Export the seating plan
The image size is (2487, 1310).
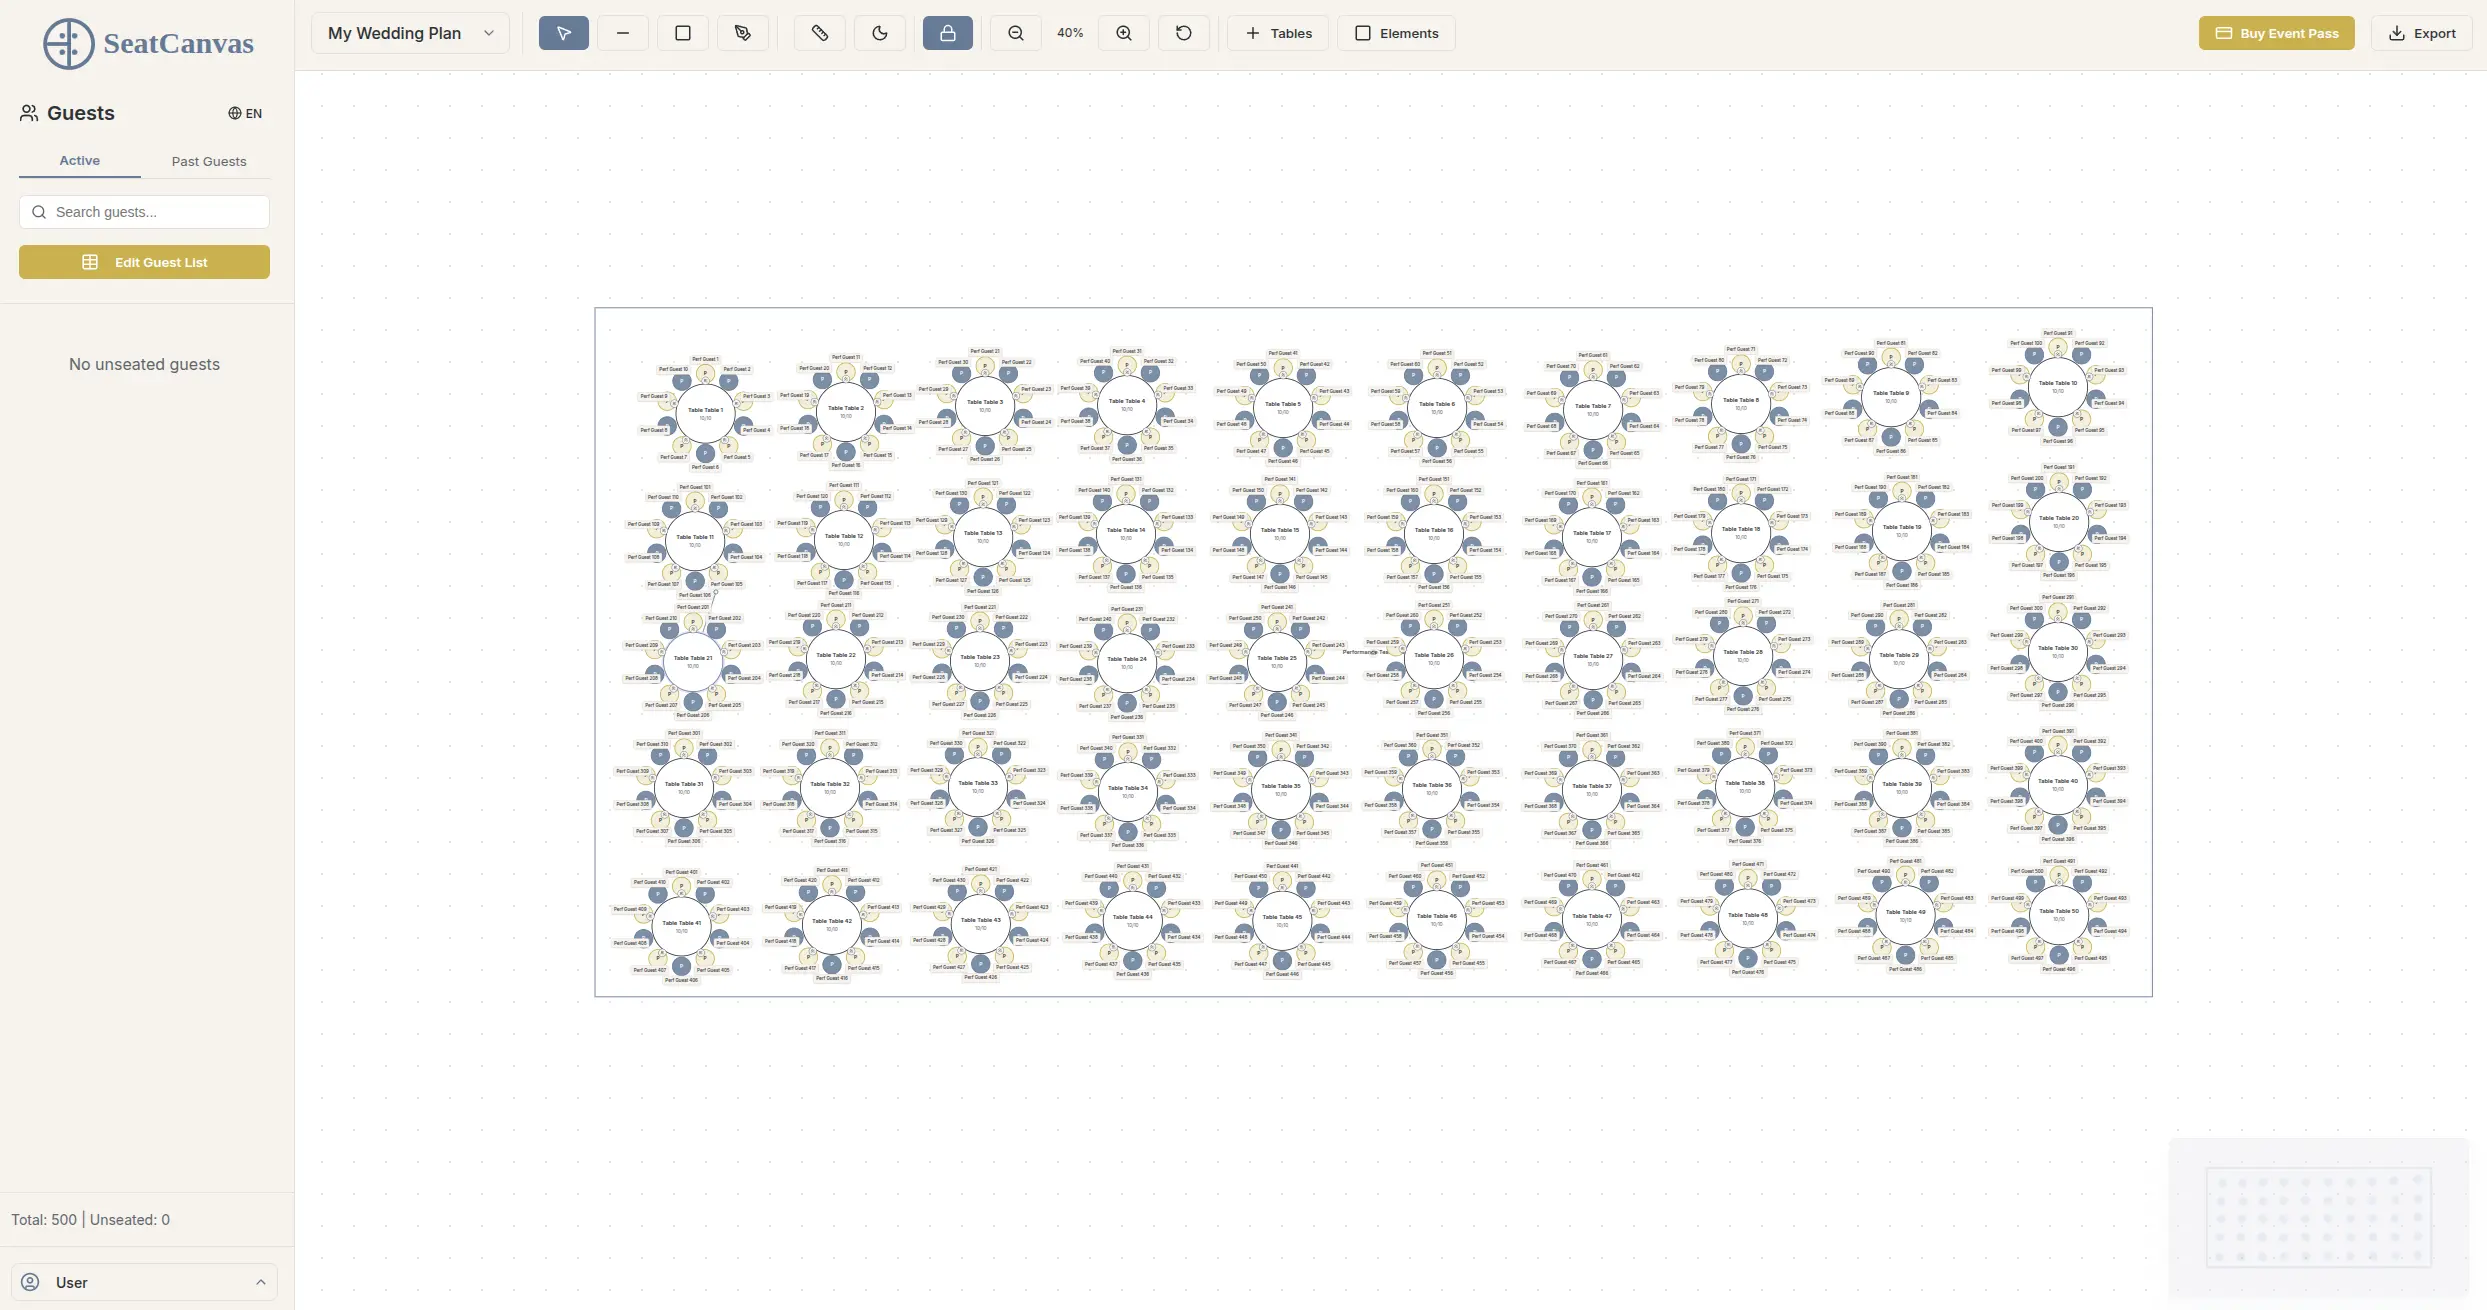[2422, 33]
